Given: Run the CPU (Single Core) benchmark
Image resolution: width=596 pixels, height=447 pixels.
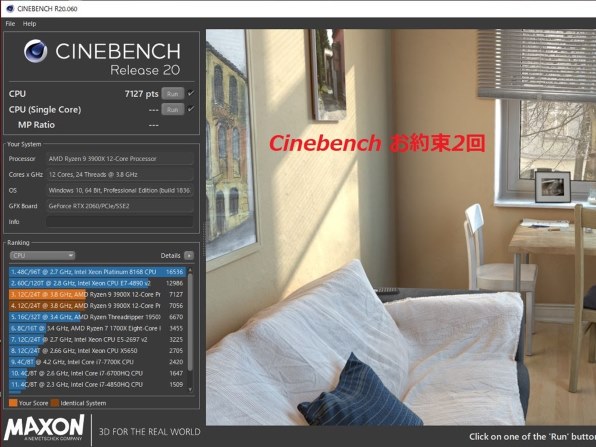Looking at the screenshot, I should coord(173,109).
